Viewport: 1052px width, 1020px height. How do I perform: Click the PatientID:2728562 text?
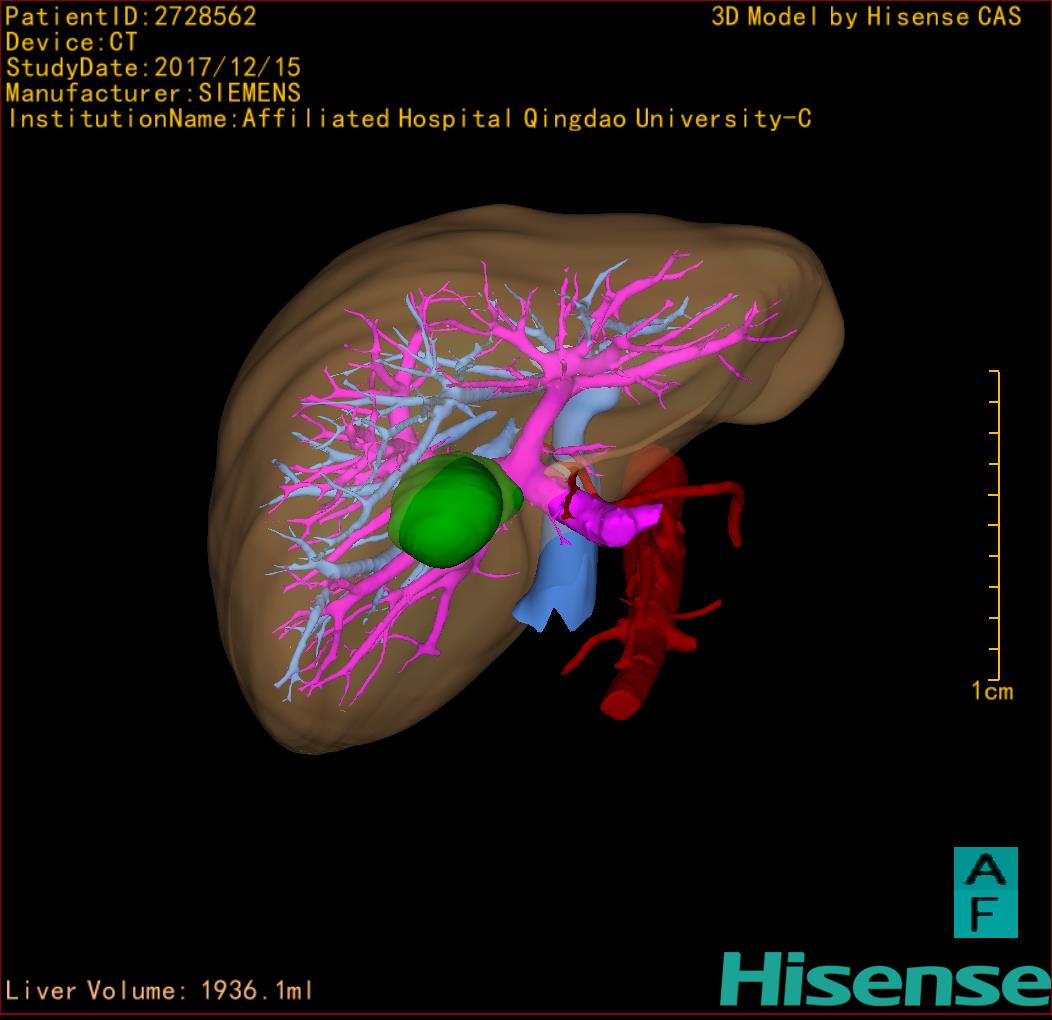[131, 16]
